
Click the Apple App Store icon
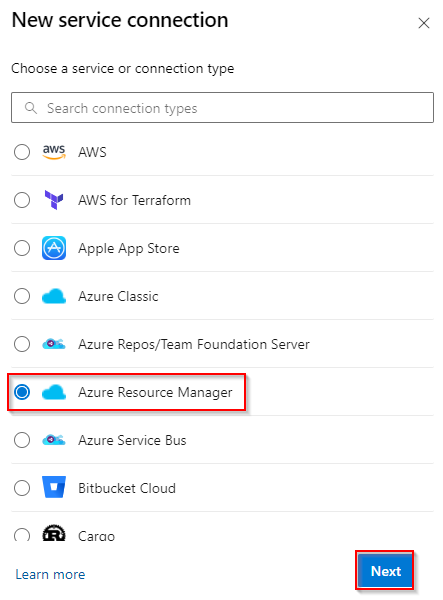(x=54, y=248)
